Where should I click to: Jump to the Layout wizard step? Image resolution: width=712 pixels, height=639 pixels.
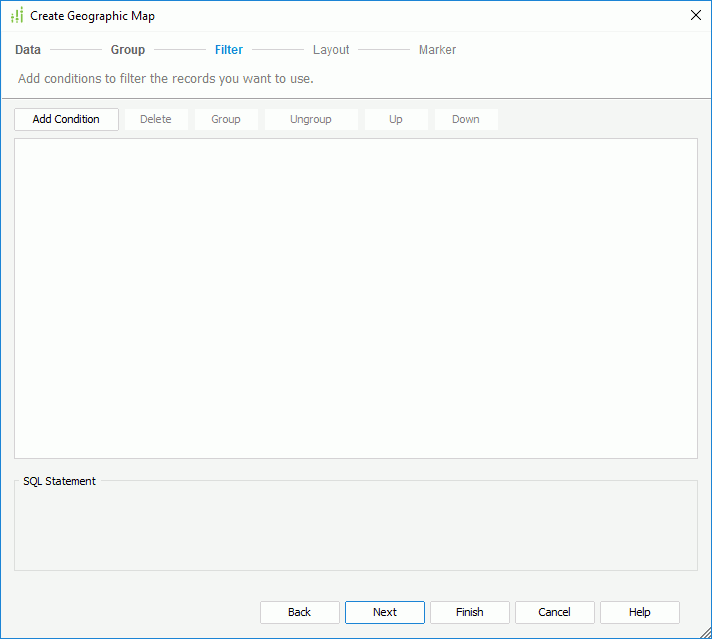pos(331,50)
